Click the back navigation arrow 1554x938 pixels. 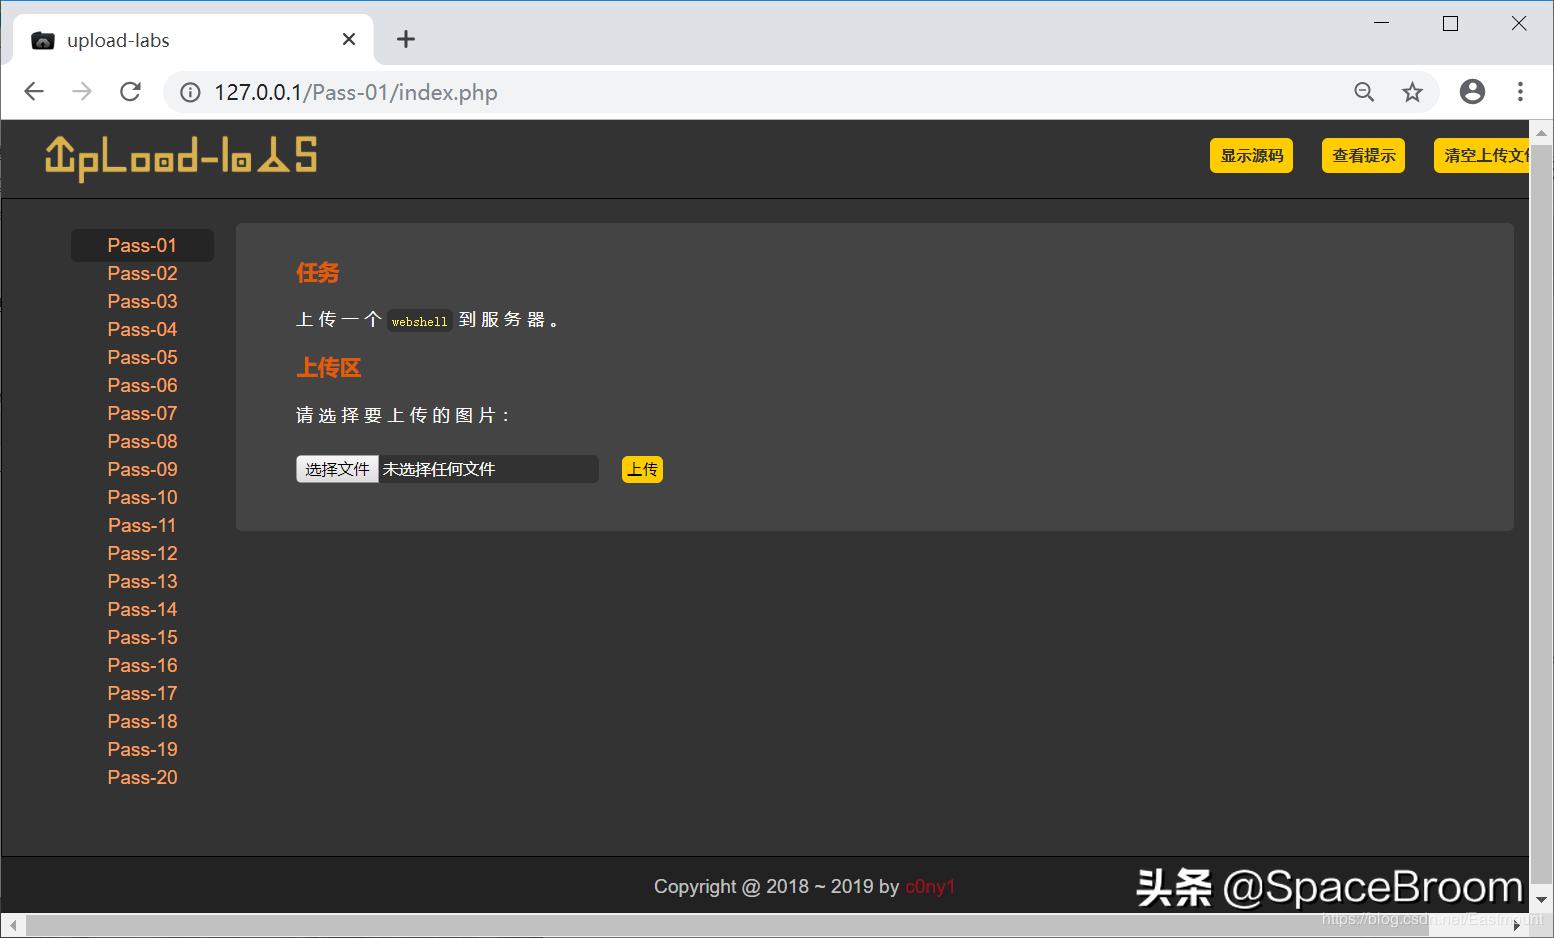pyautogui.click(x=34, y=91)
